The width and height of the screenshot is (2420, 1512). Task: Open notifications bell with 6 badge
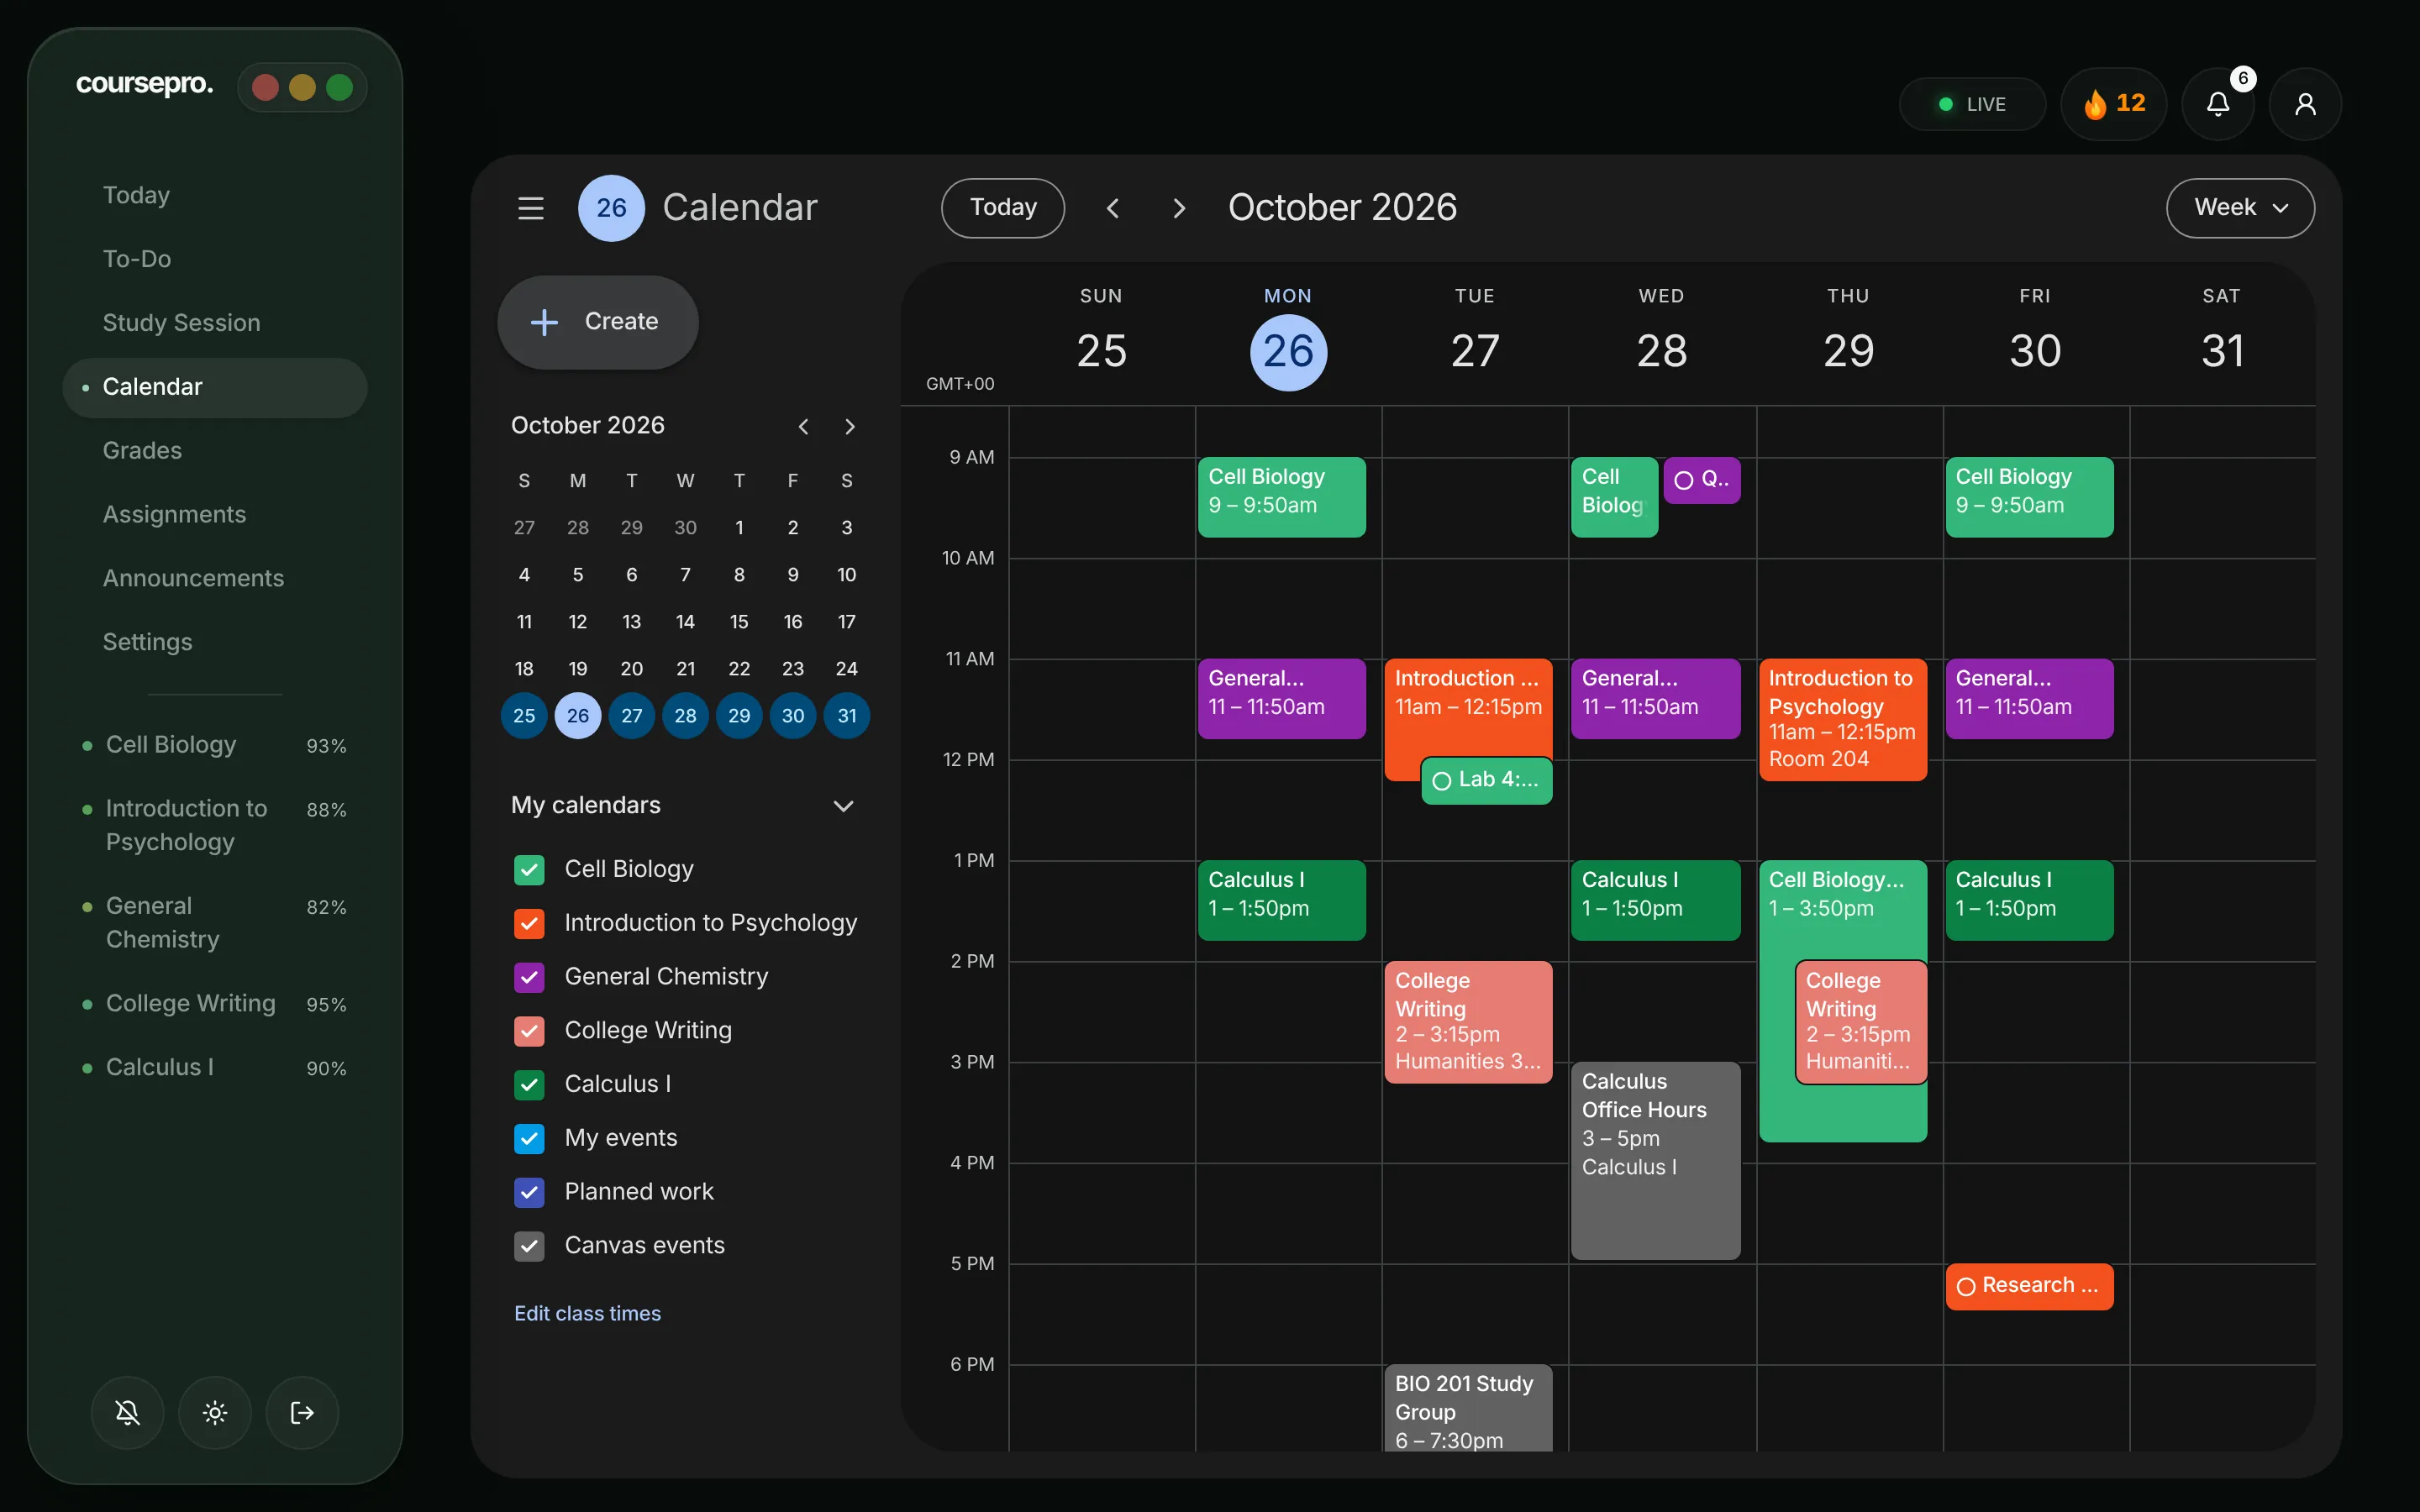pos(2218,104)
